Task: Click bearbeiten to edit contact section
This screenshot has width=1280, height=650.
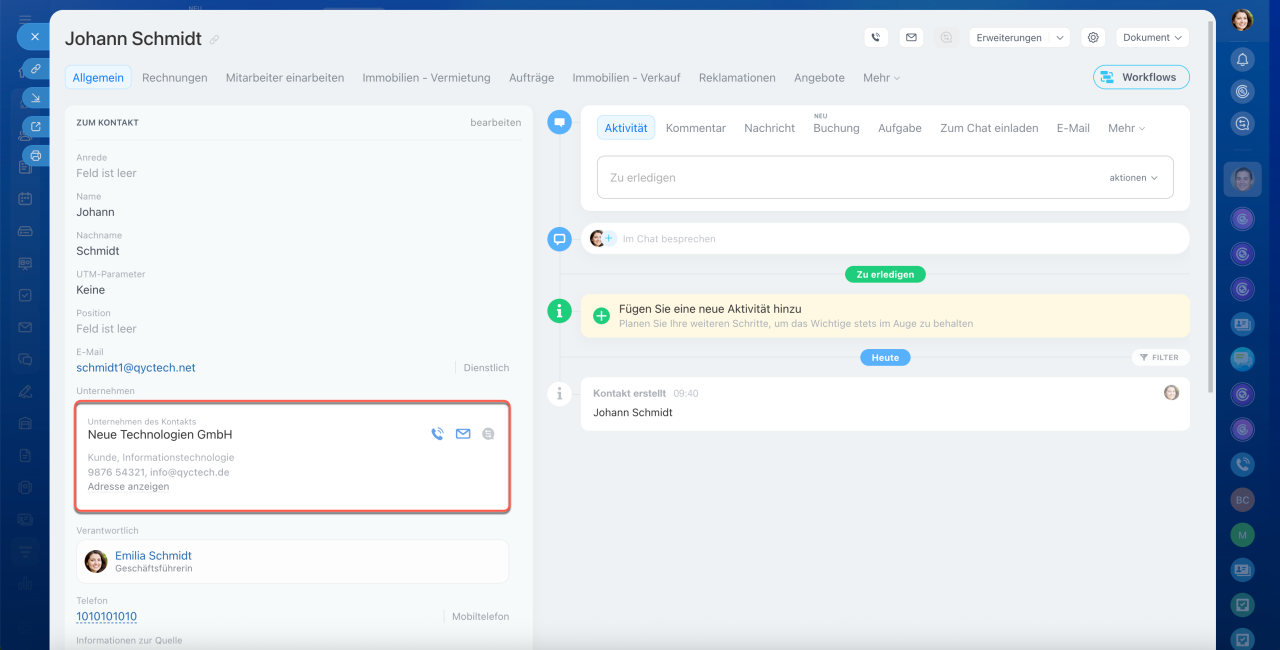Action: click(495, 123)
